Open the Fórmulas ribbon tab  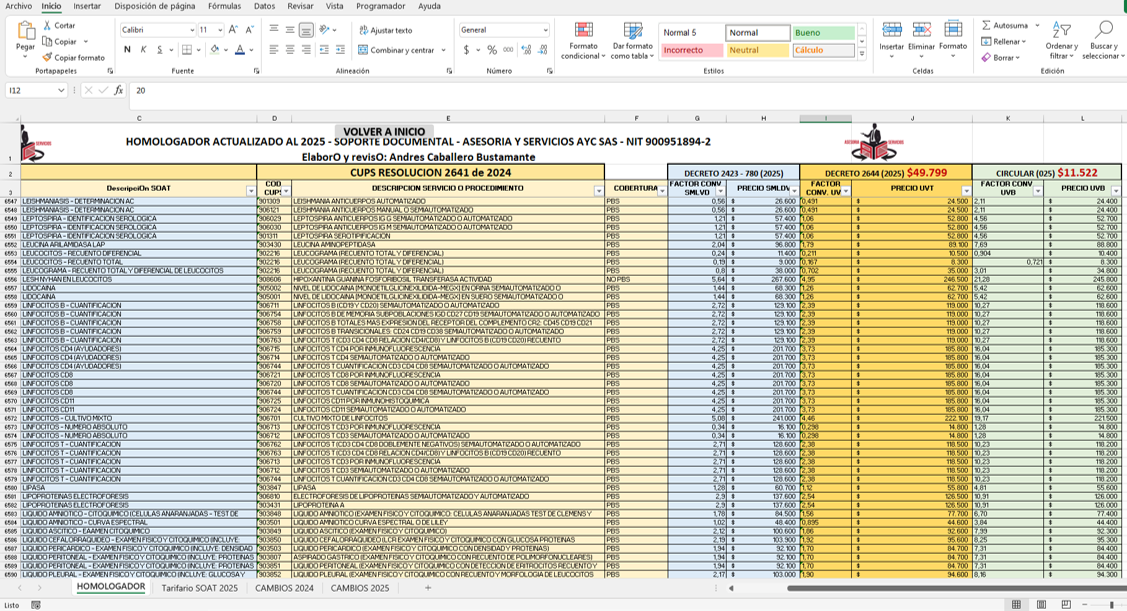[x=224, y=6]
